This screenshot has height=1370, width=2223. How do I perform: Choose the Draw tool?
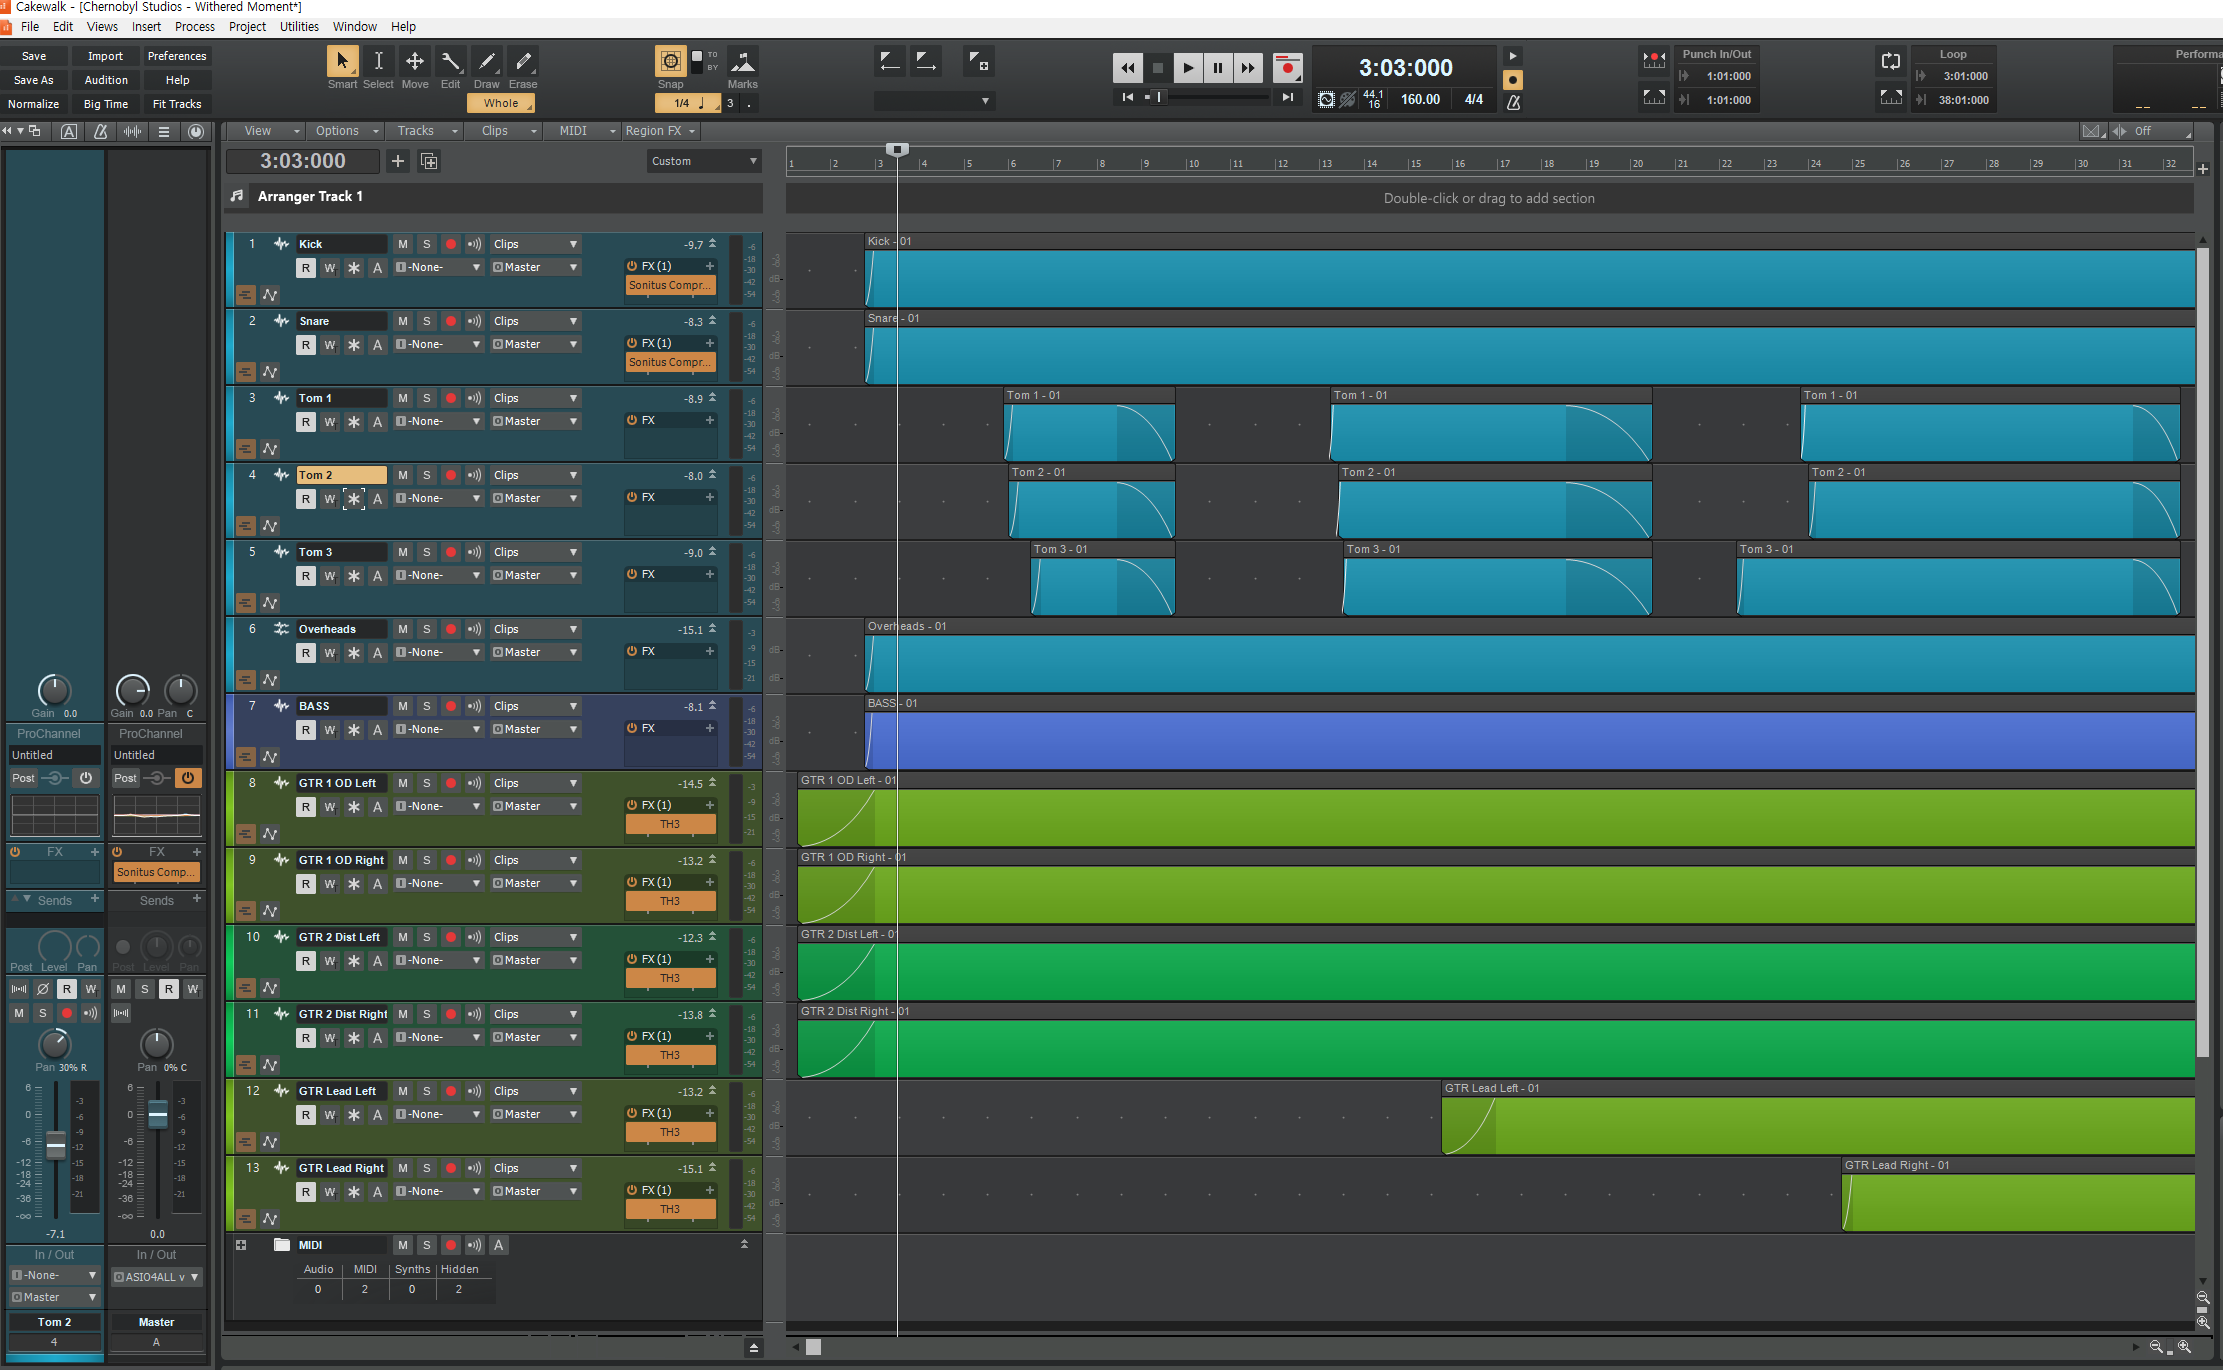[487, 62]
